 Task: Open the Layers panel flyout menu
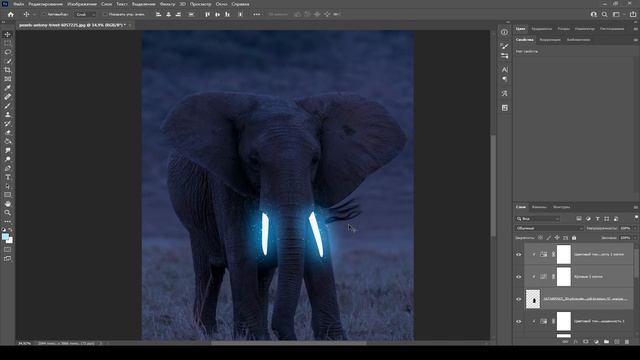636,207
